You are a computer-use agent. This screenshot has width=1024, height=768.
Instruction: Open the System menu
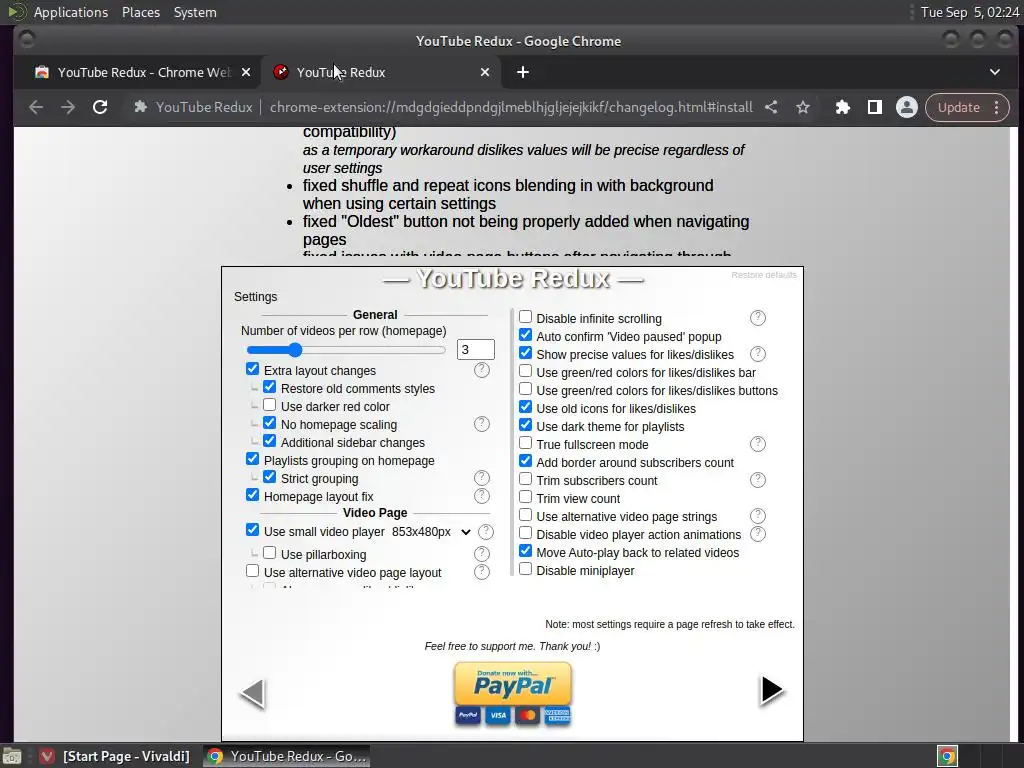coord(195,12)
